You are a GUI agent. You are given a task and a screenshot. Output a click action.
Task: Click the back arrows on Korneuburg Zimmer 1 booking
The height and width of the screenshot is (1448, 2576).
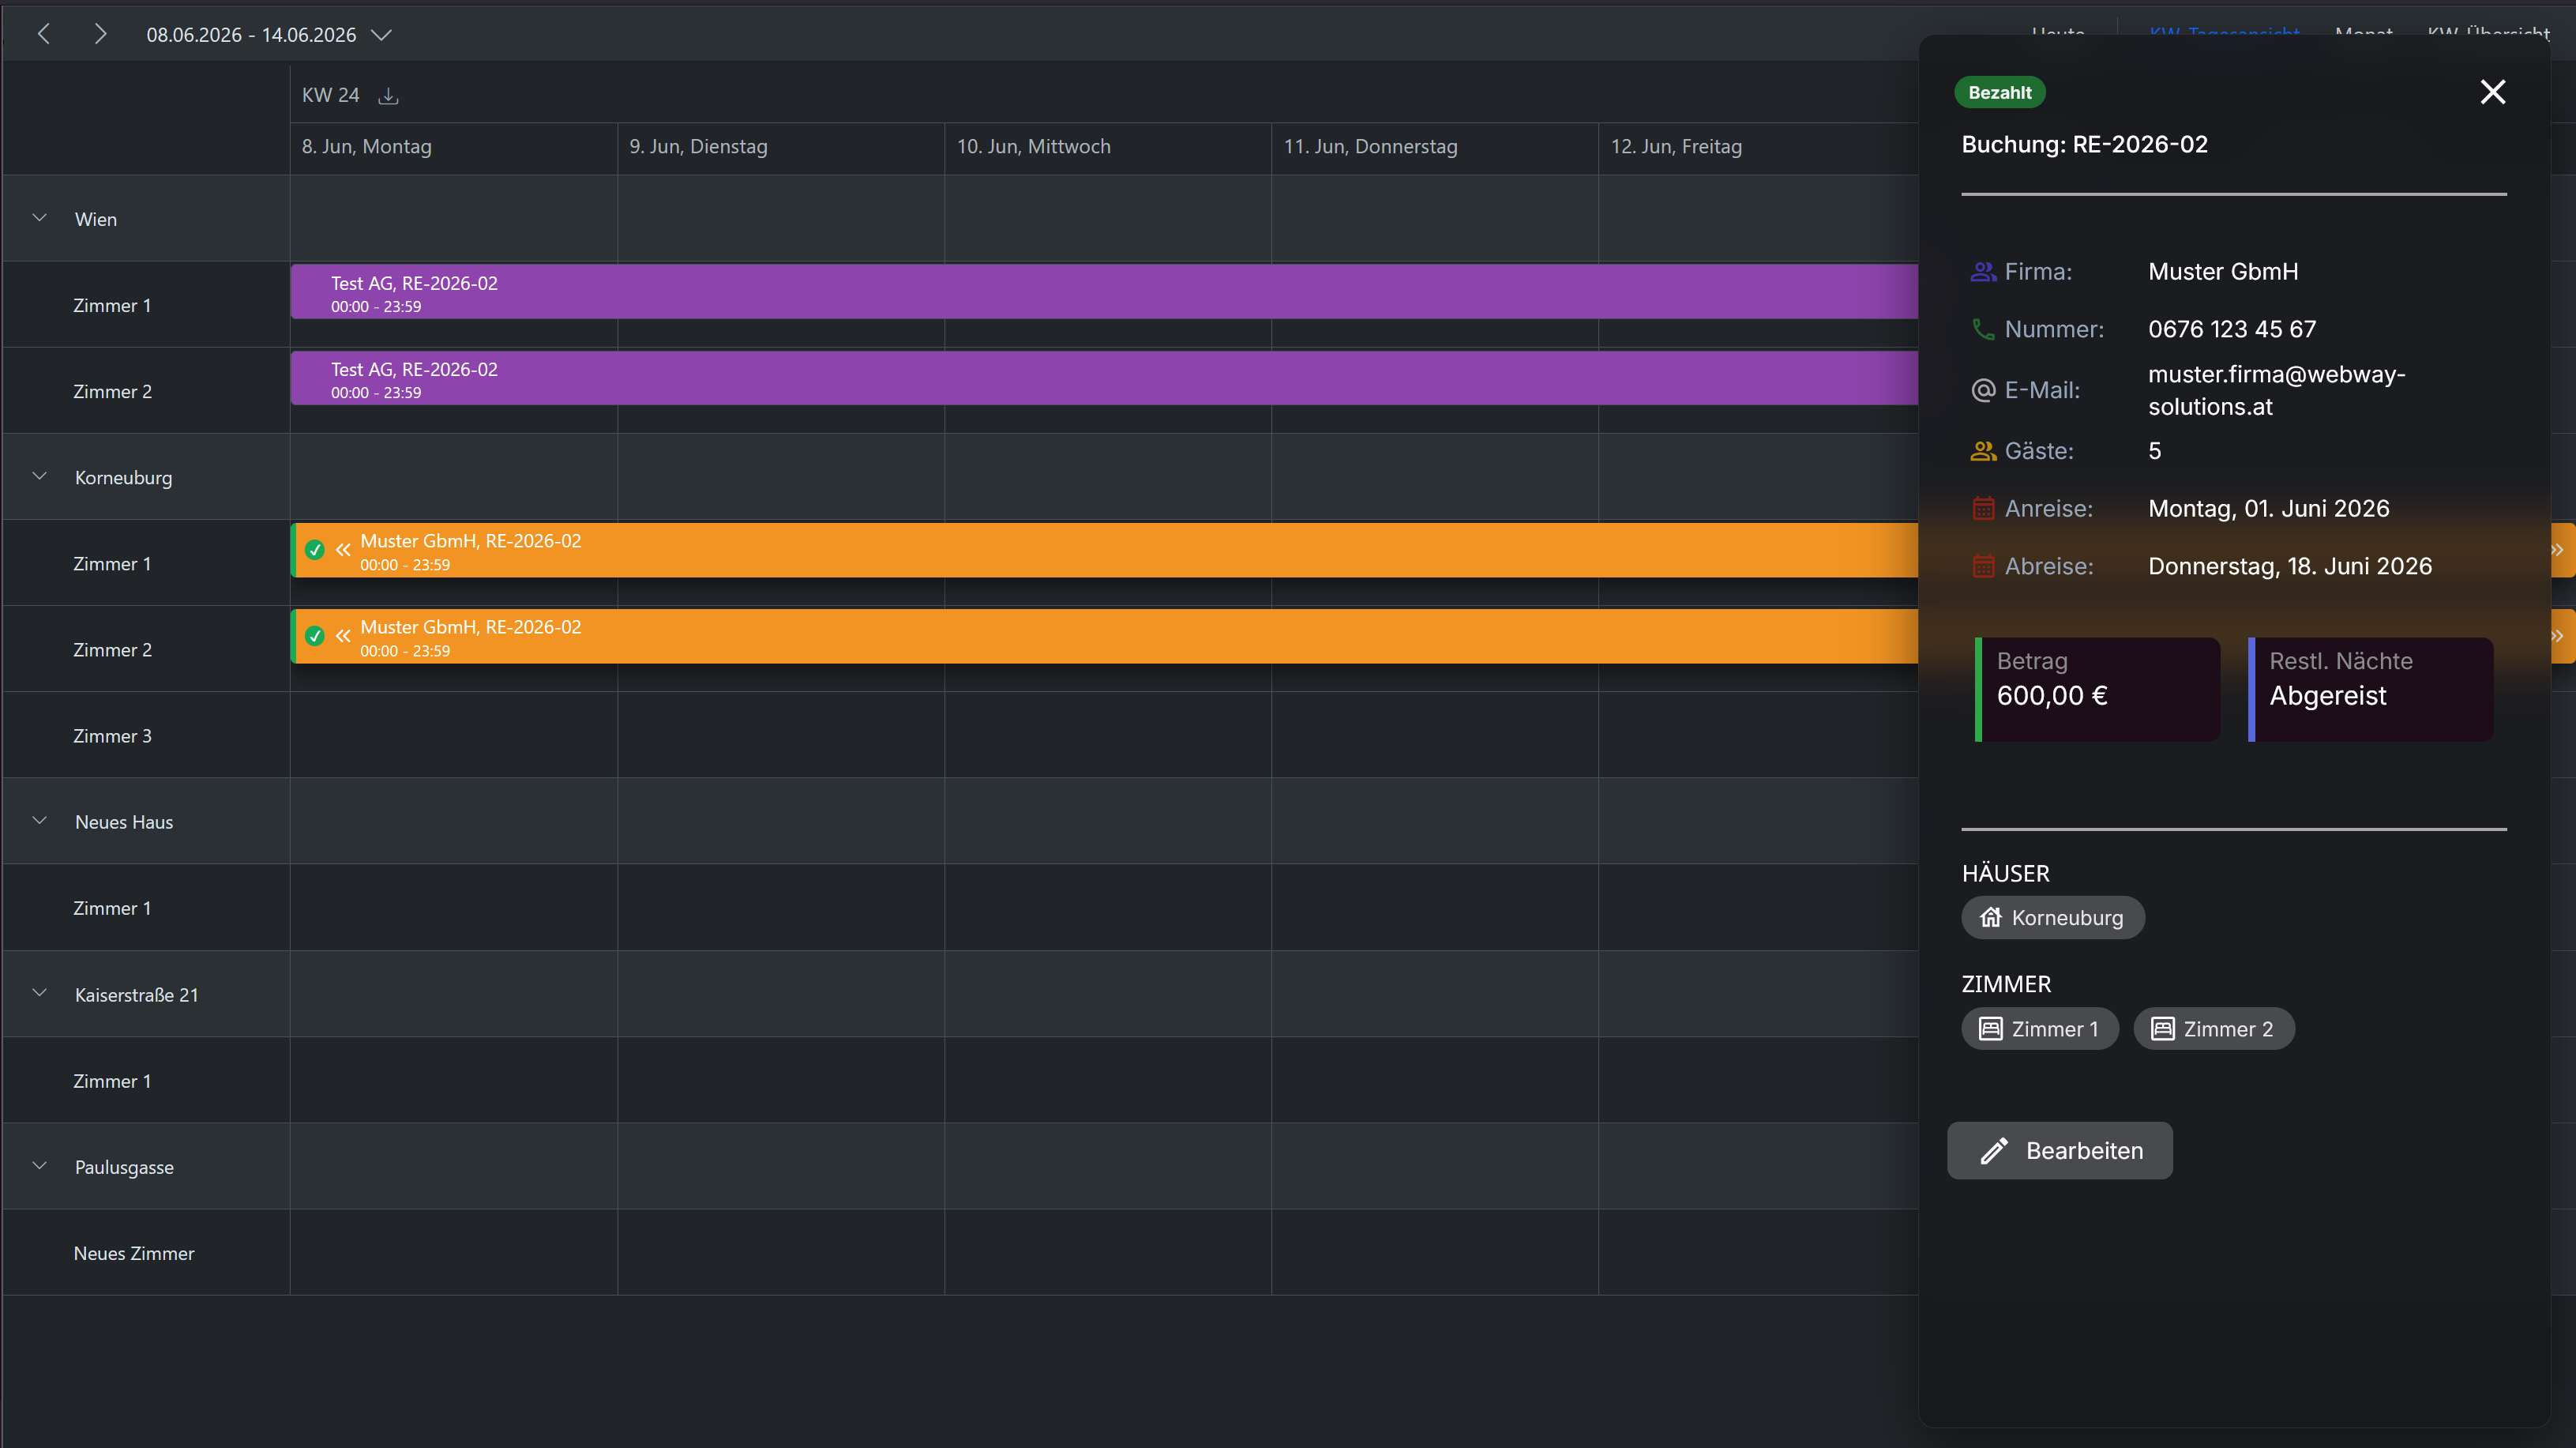point(343,550)
